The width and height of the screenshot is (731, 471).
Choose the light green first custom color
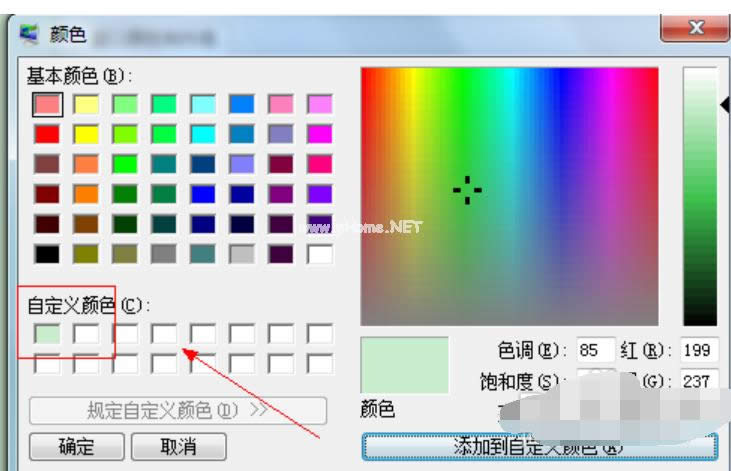tap(47, 332)
